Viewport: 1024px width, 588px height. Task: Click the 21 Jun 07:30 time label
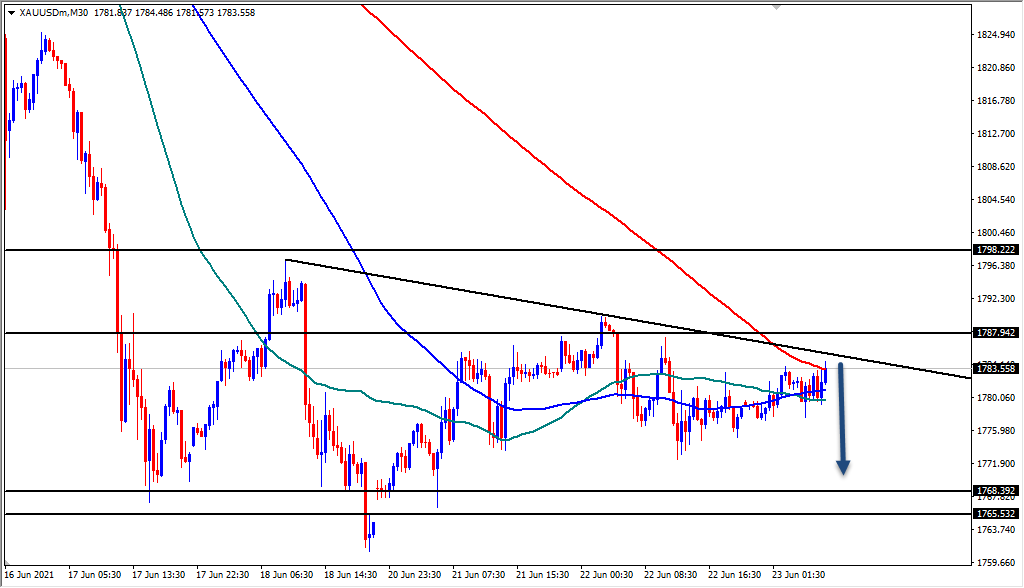[478, 575]
